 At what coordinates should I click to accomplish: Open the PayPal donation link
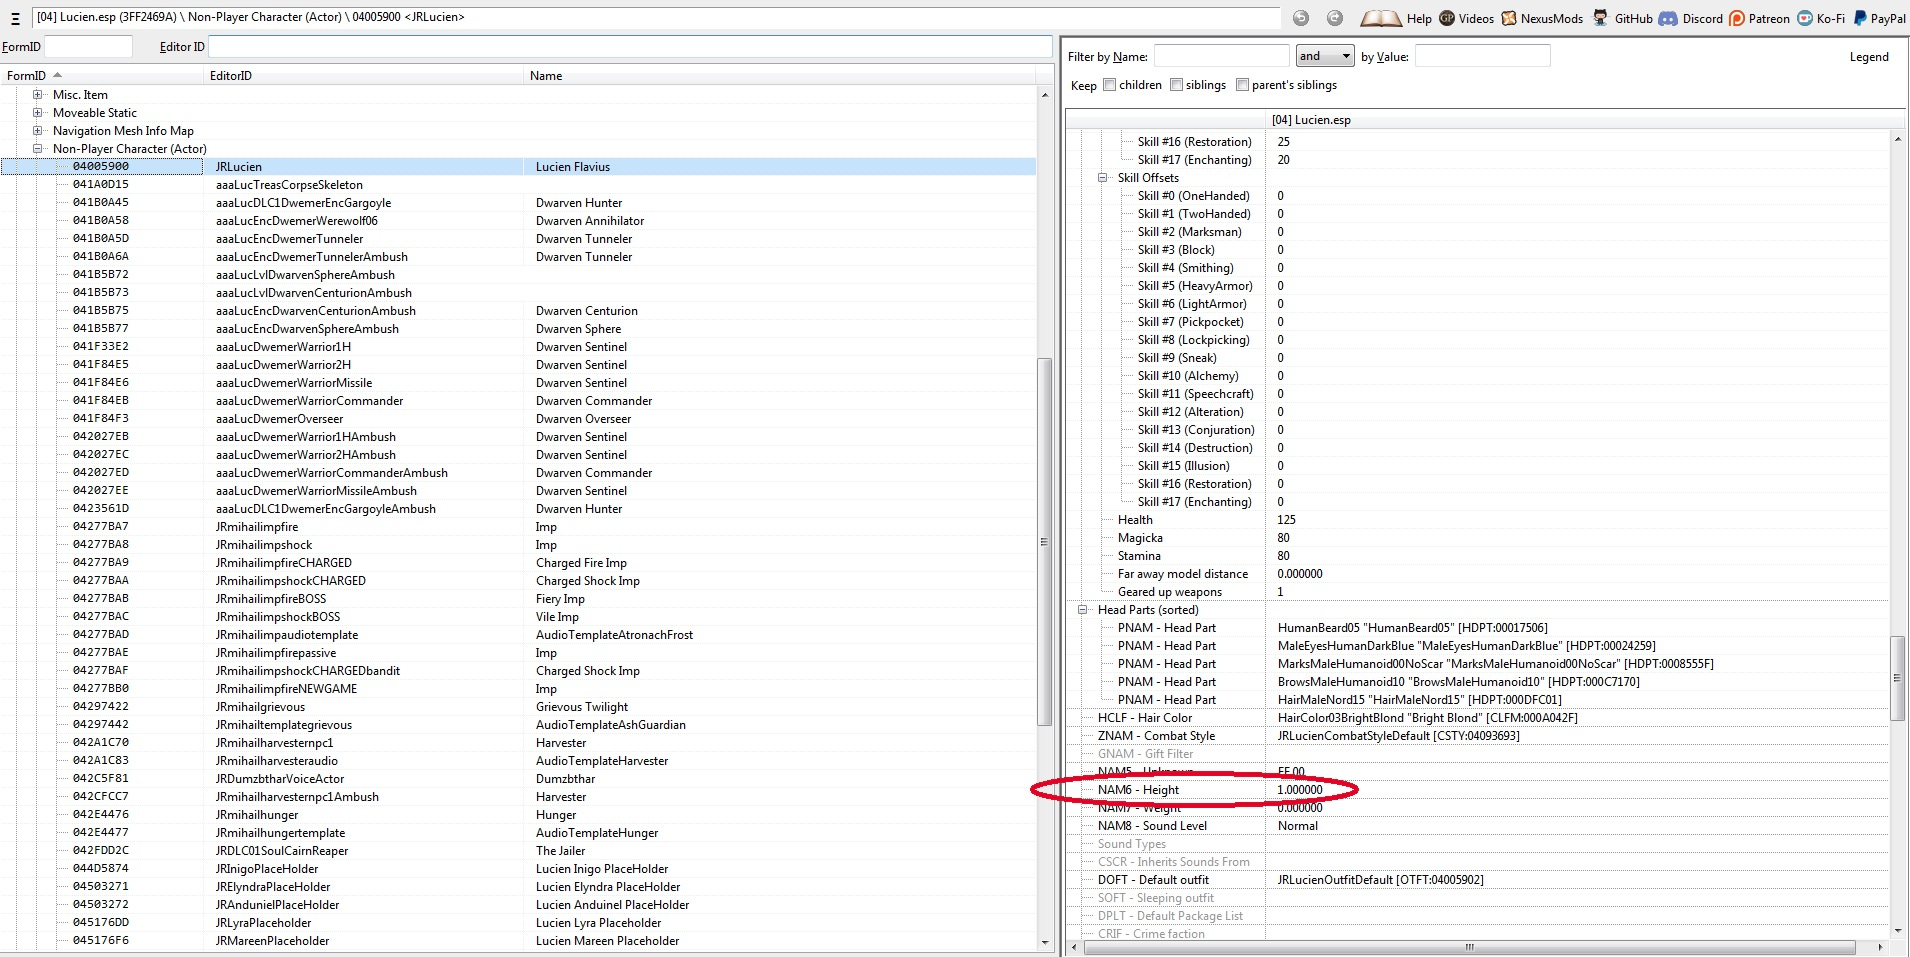point(1879,18)
